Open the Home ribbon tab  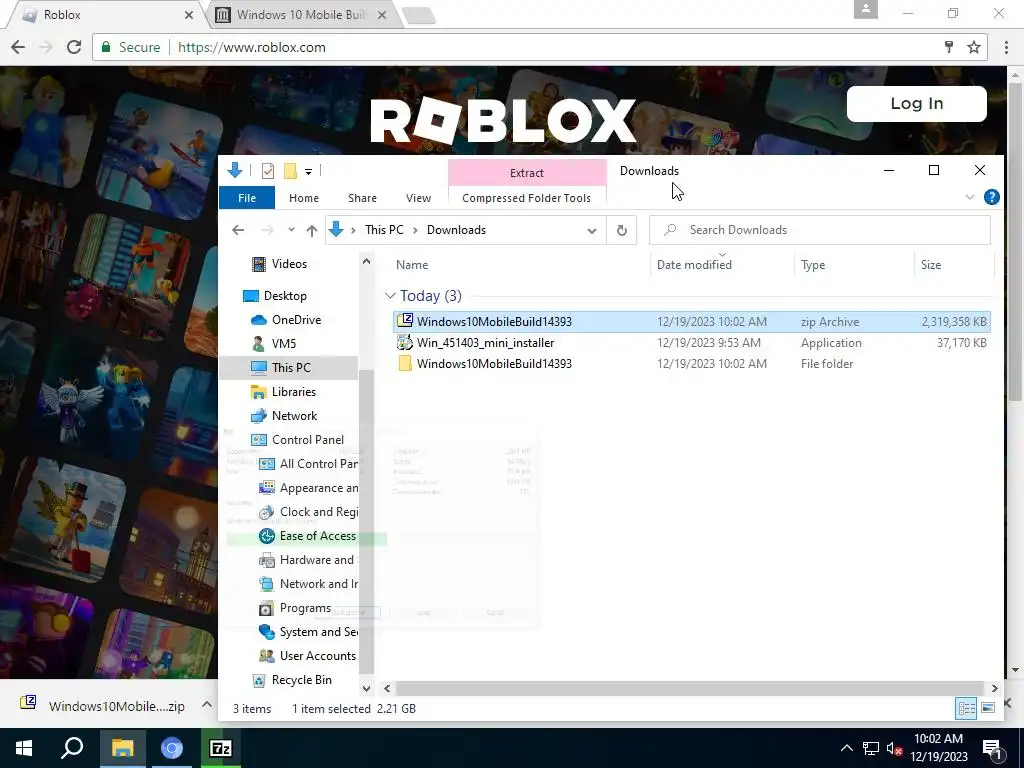tap(304, 198)
